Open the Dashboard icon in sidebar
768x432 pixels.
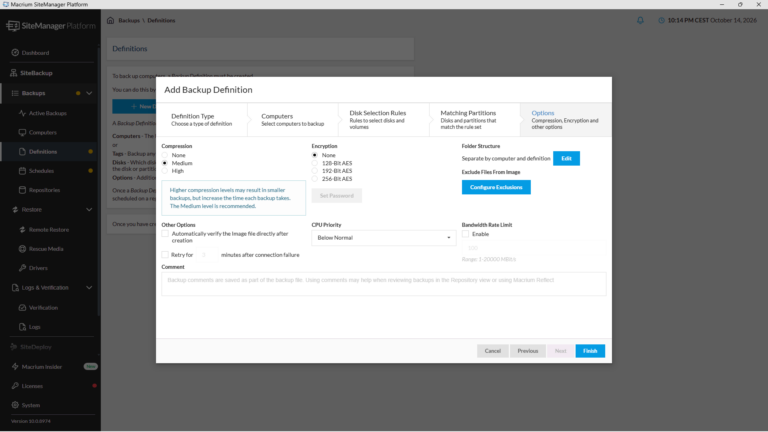[x=15, y=52]
